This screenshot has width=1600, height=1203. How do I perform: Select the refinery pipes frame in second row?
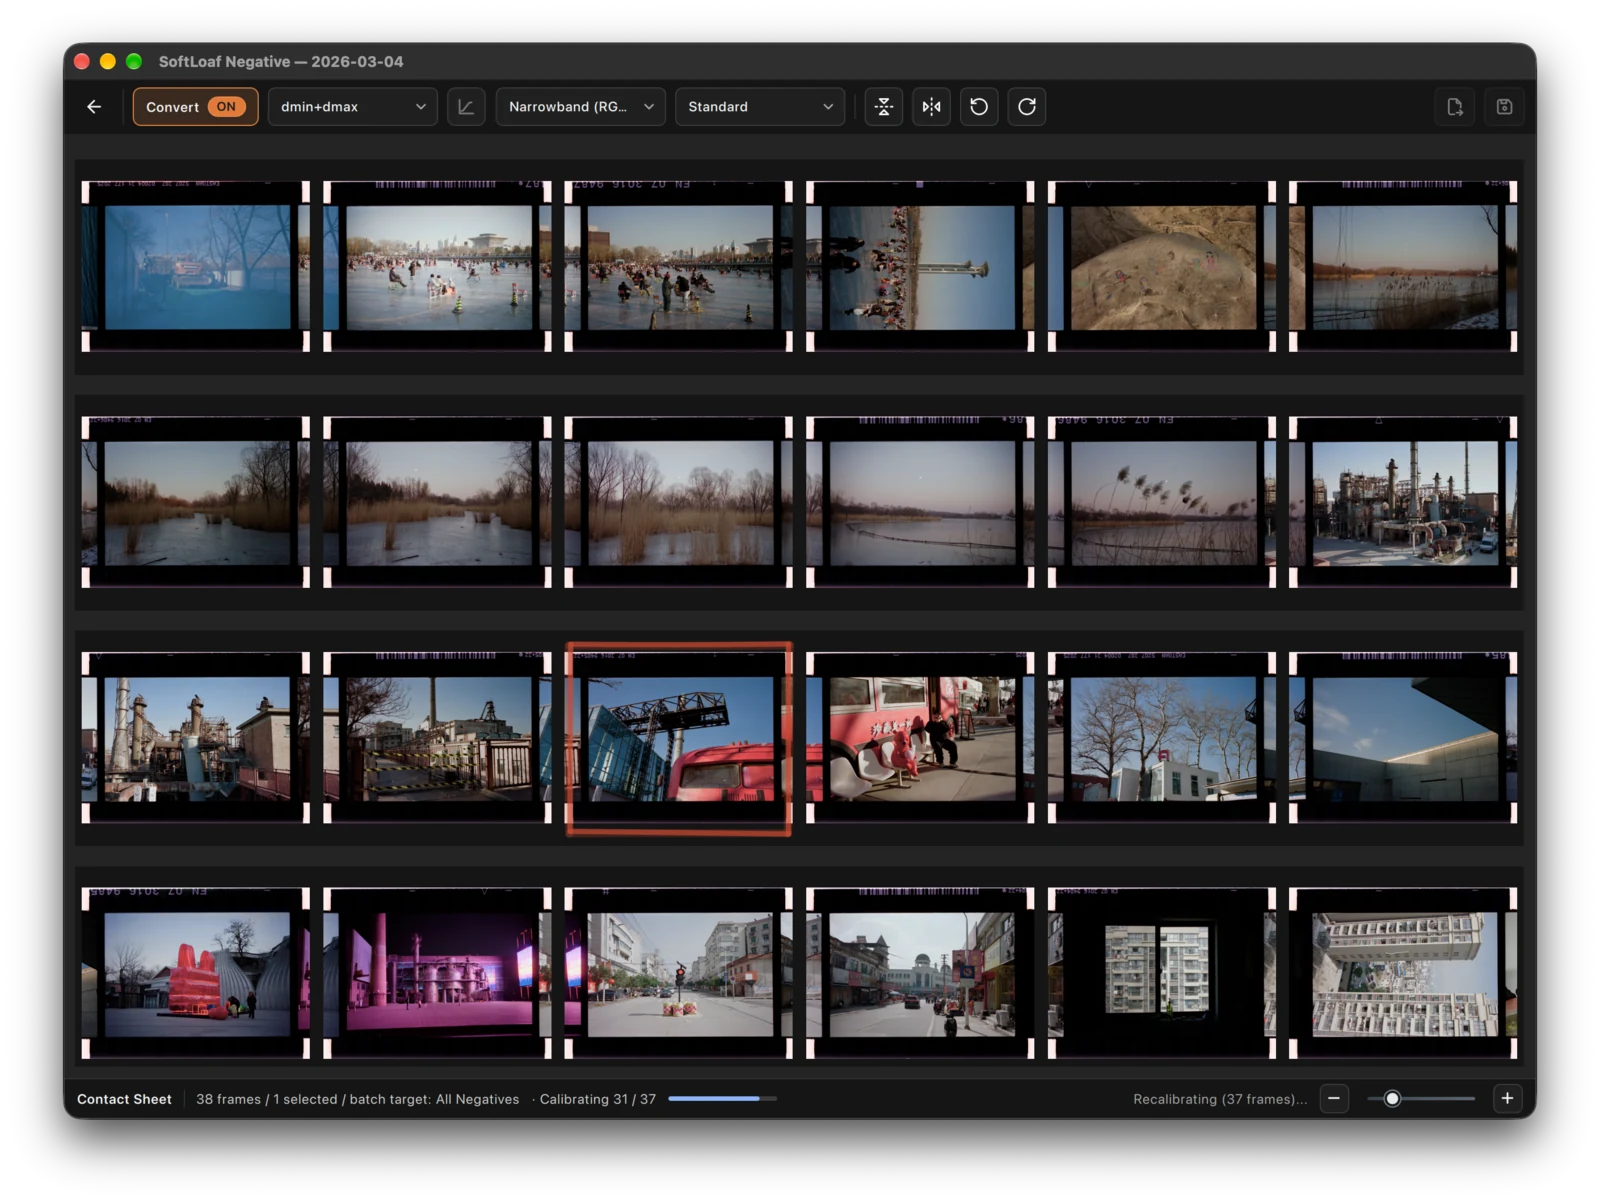pos(1403,502)
